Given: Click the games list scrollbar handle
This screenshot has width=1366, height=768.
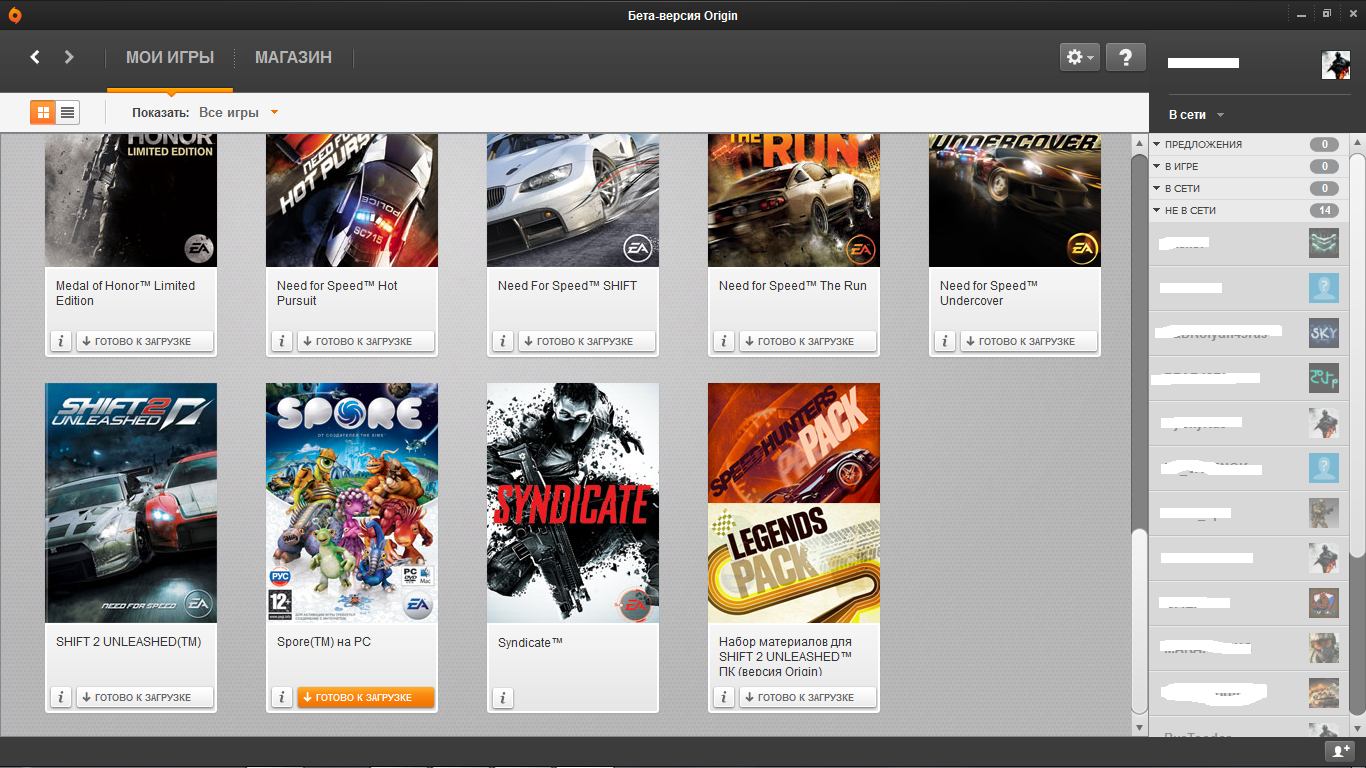Looking at the screenshot, I should tap(1140, 620).
